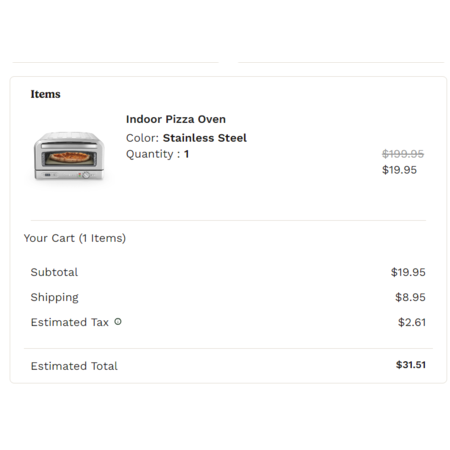The width and height of the screenshot is (450, 450).
Task: Click the Estimated Tax info icon
Action: pos(118,322)
